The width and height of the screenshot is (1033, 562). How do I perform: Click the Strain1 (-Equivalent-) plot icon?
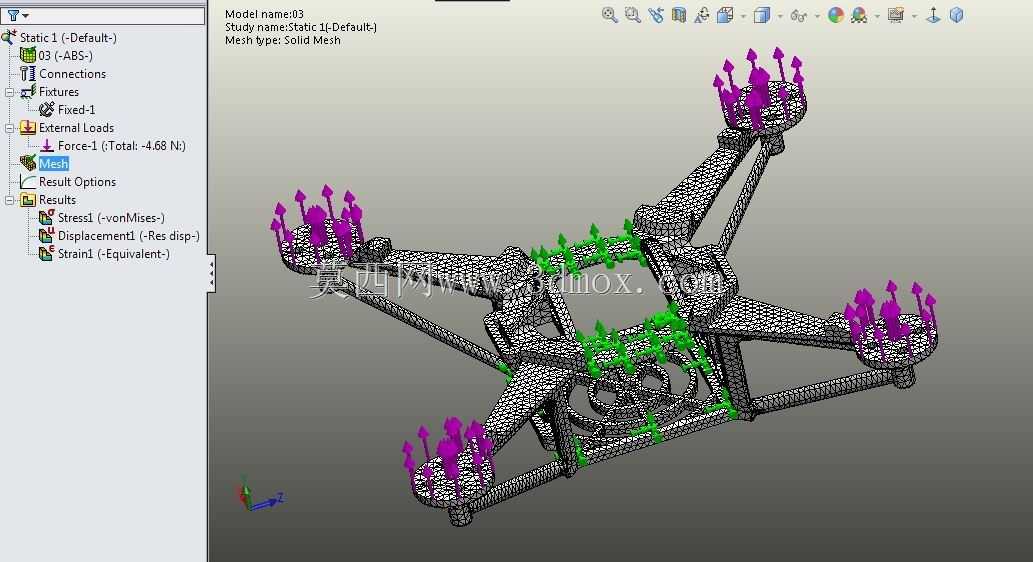coord(47,253)
